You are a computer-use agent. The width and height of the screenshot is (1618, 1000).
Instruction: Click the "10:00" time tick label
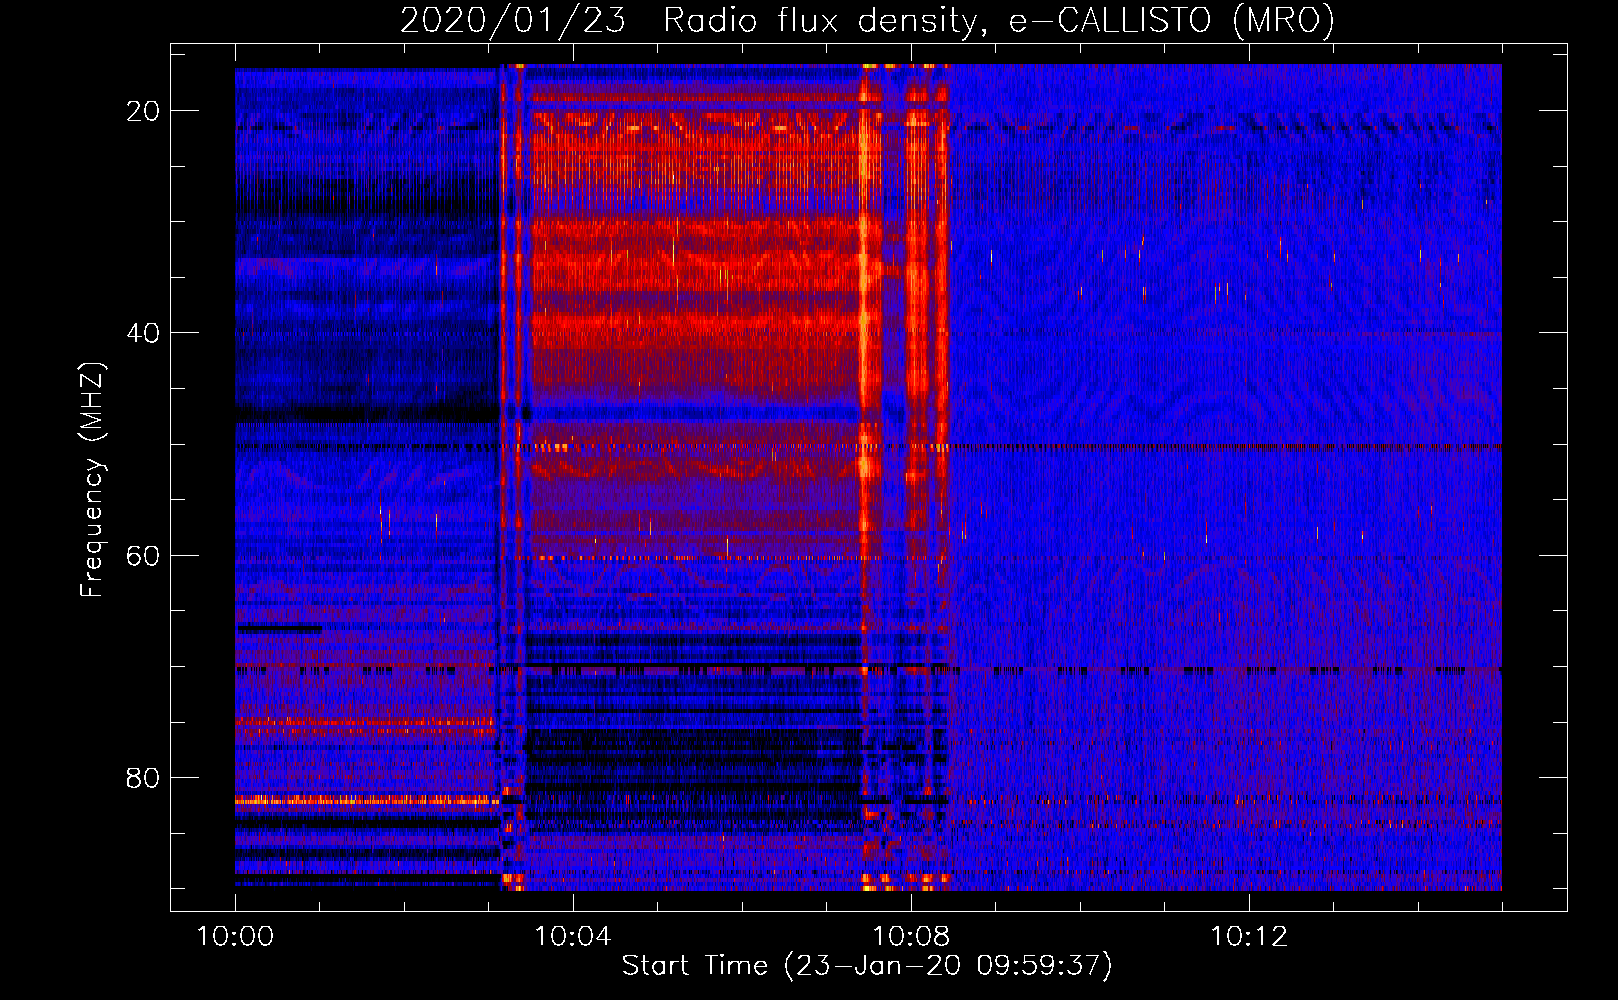(235, 936)
